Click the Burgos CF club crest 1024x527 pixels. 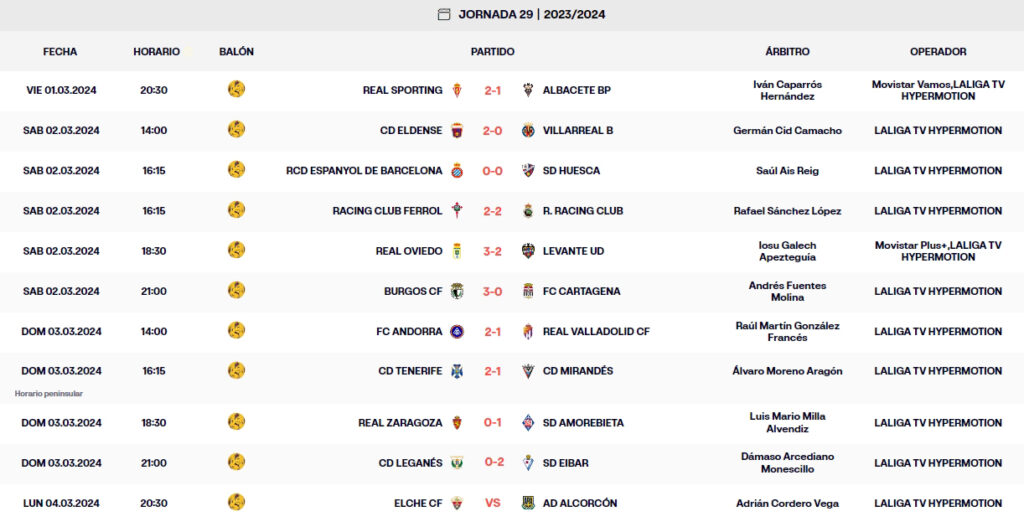pyautogui.click(x=457, y=291)
